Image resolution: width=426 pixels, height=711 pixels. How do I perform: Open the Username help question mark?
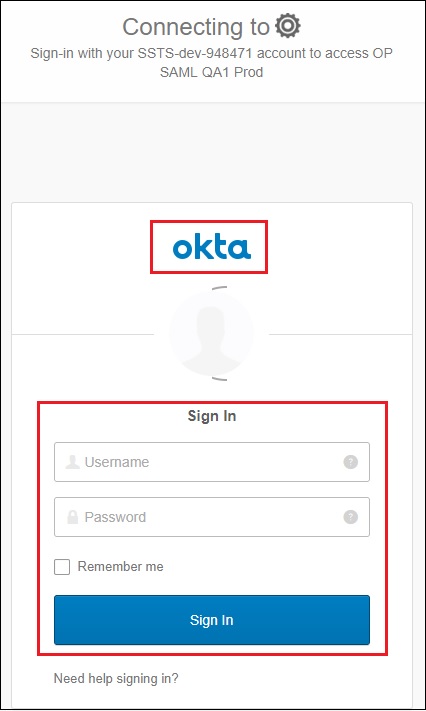coord(350,462)
